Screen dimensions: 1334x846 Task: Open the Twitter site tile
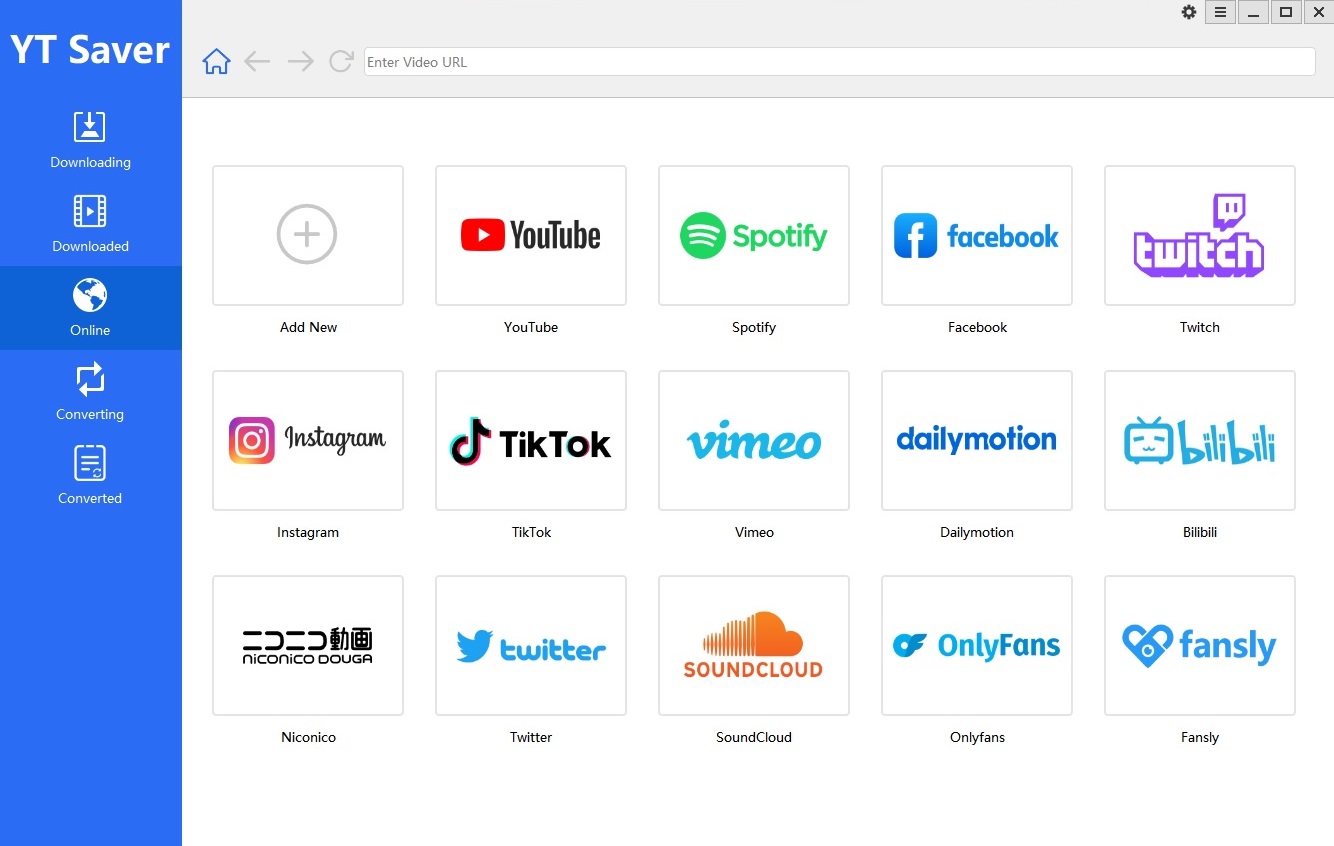pos(531,645)
